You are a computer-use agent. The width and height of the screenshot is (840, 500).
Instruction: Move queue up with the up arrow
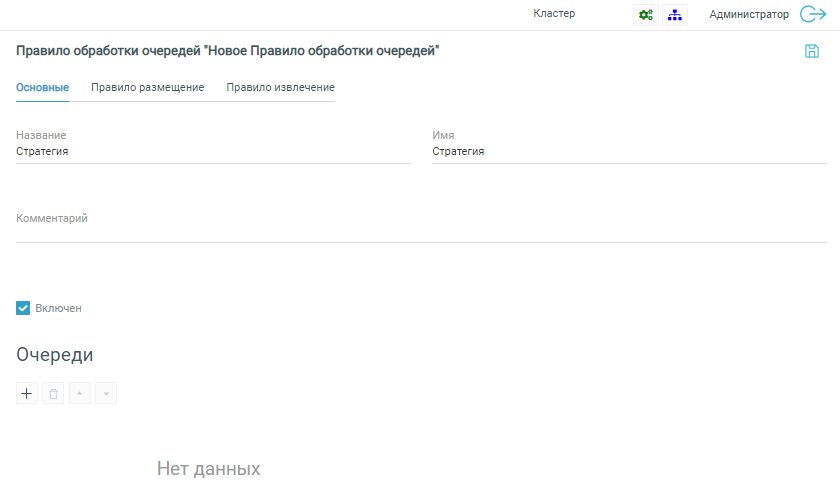click(x=80, y=394)
